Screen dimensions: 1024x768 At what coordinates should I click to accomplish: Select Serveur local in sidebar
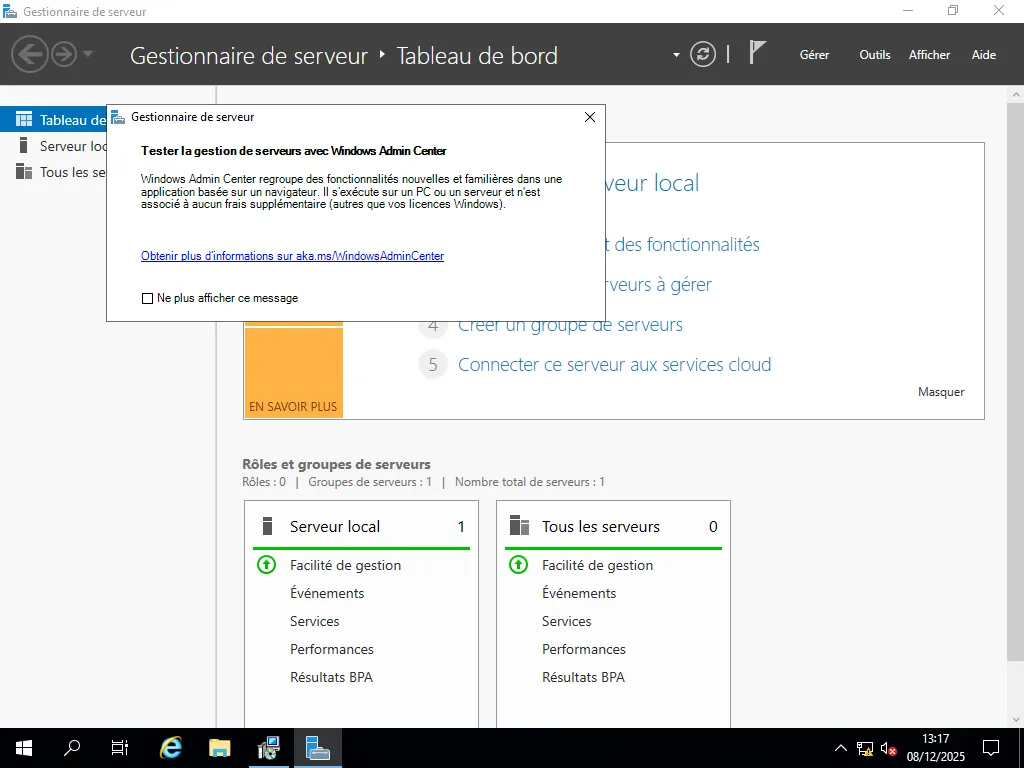[54, 146]
